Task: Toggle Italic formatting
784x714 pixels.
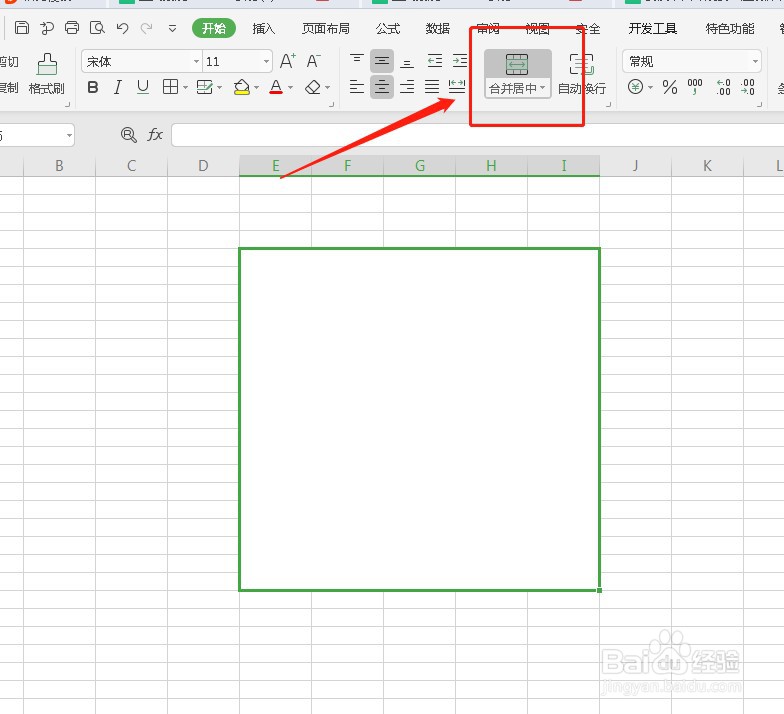Action: point(118,87)
